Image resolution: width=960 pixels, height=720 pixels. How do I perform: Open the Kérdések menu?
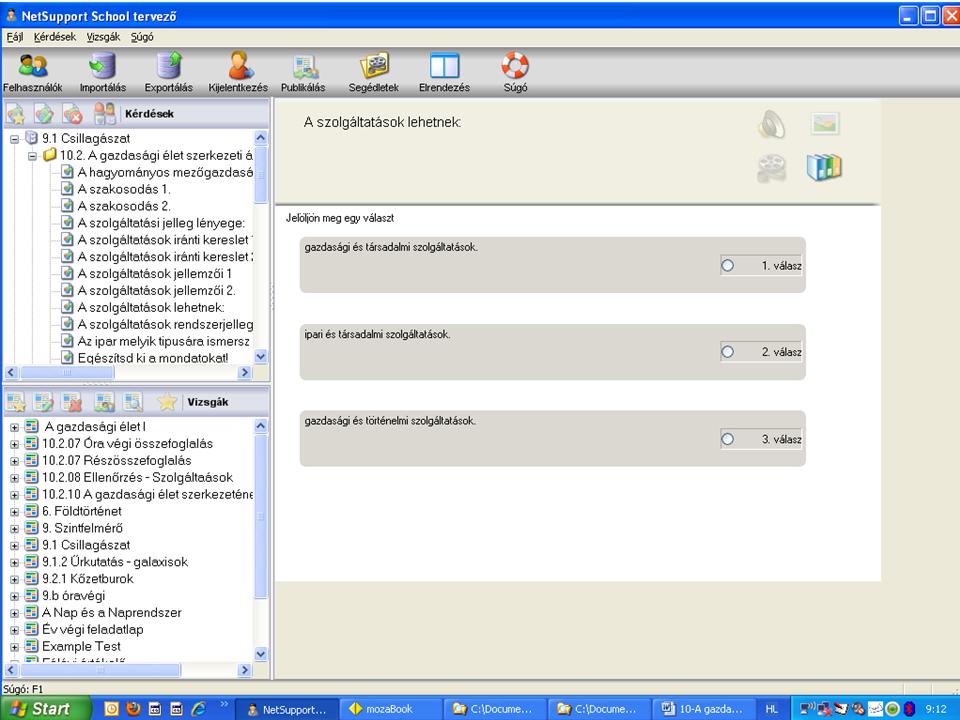tap(55, 36)
